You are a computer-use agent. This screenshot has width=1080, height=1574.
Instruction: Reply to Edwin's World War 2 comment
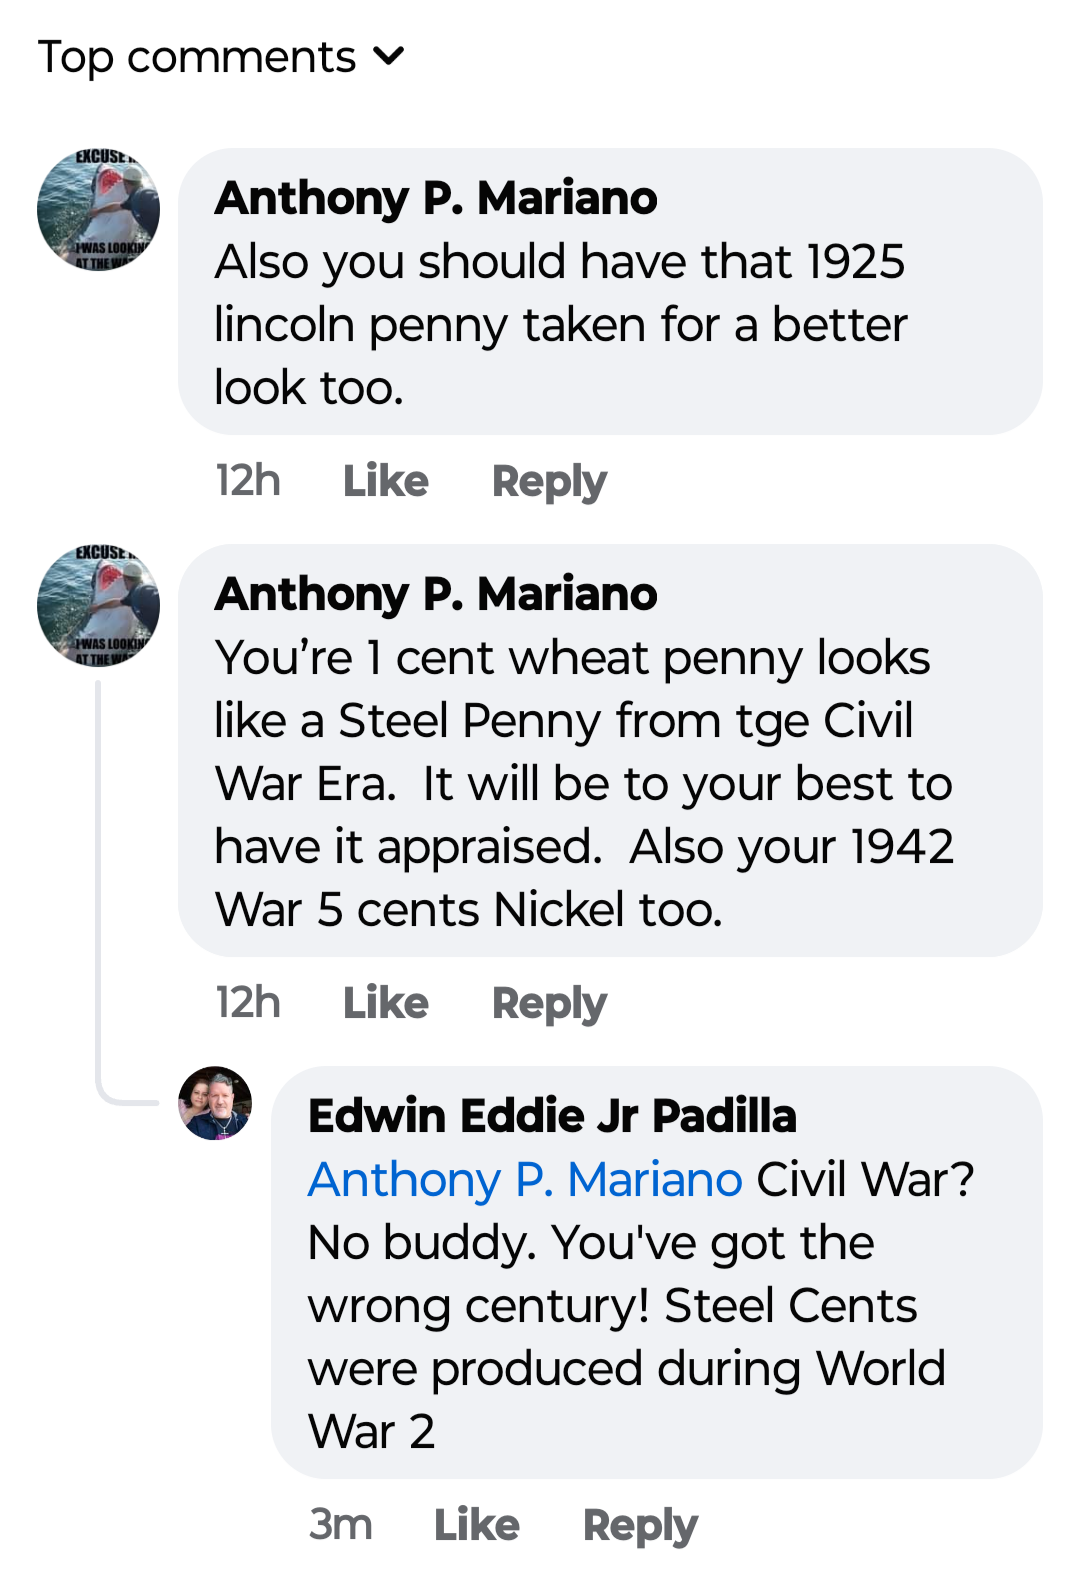[x=640, y=1525]
